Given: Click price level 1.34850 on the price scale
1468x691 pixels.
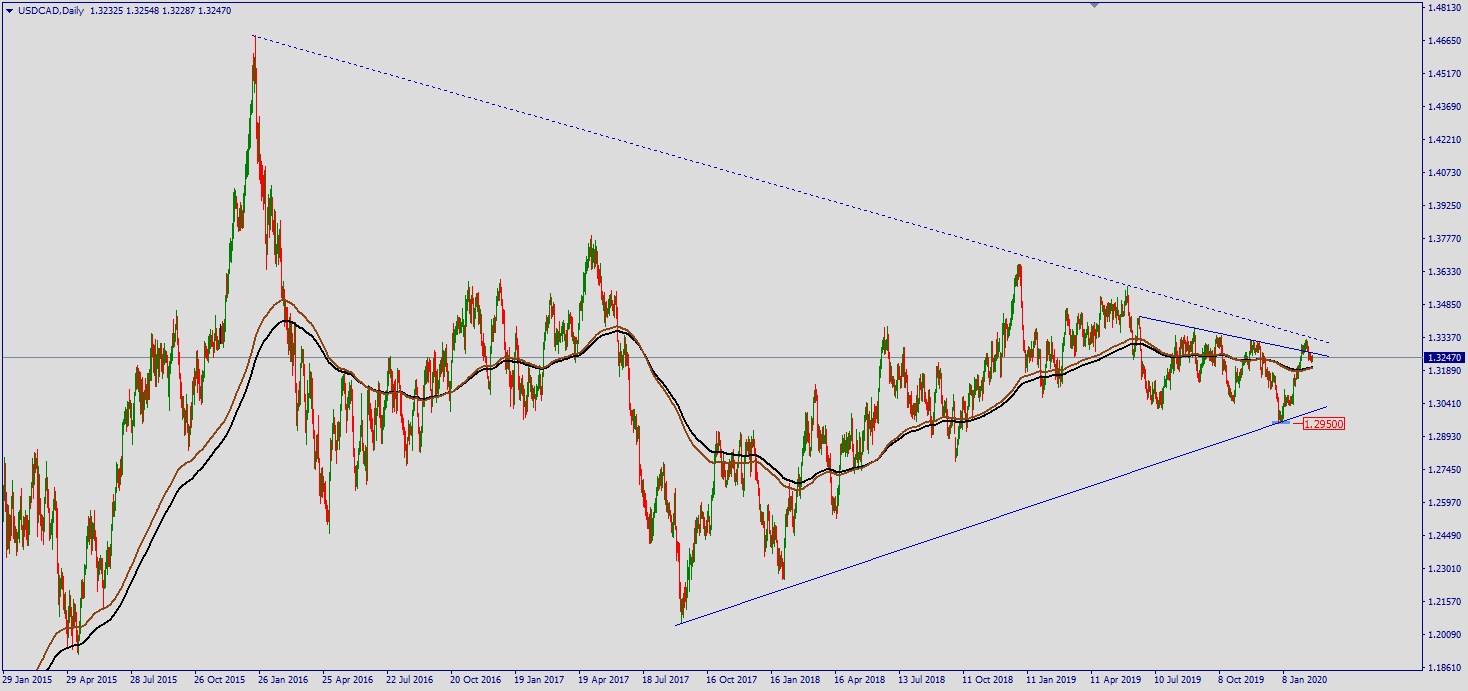Looking at the screenshot, I should click(1446, 305).
